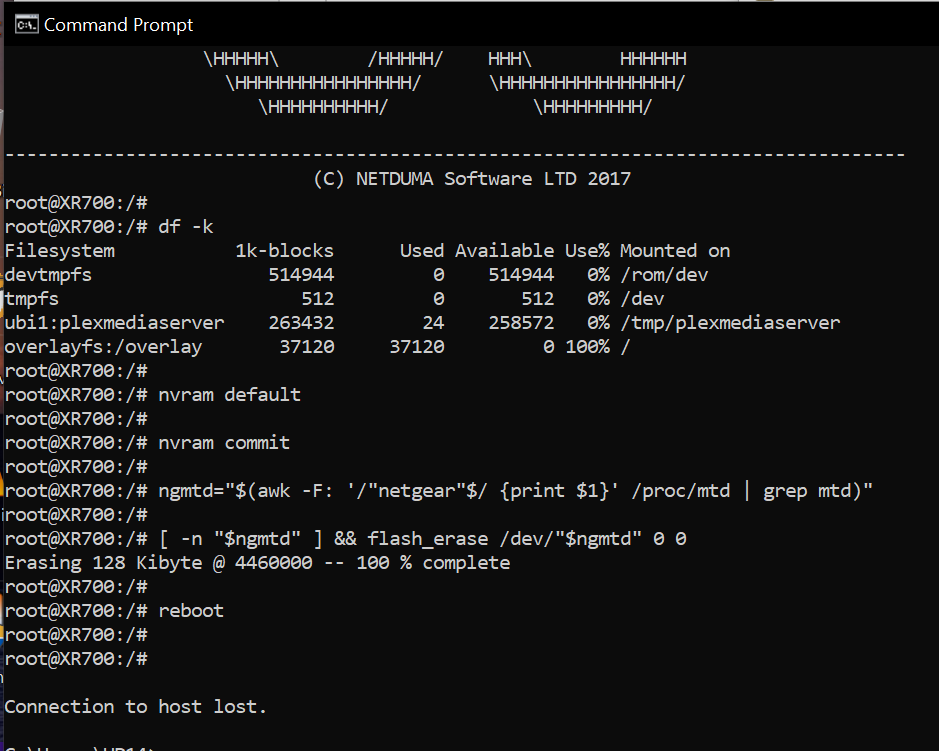Click the 'Connection to host lost.' message
The image size is (939, 751).
coord(134,706)
